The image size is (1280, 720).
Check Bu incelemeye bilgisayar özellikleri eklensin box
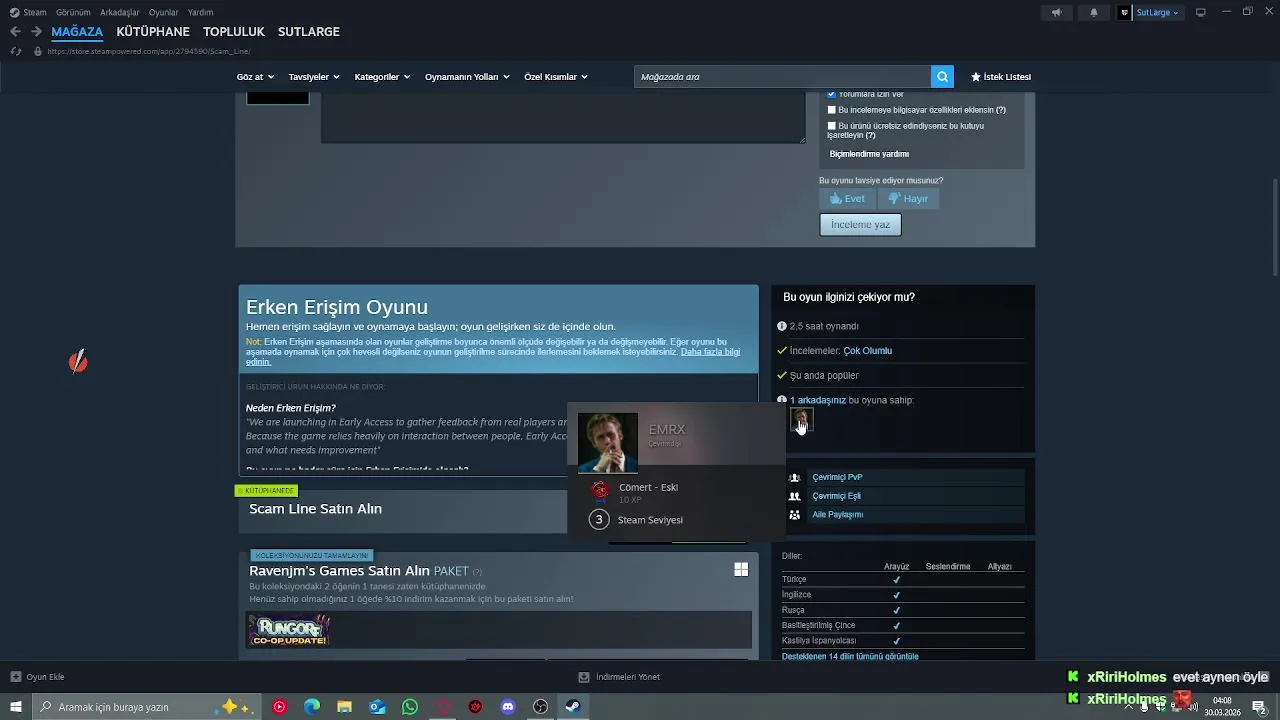[x=831, y=110]
